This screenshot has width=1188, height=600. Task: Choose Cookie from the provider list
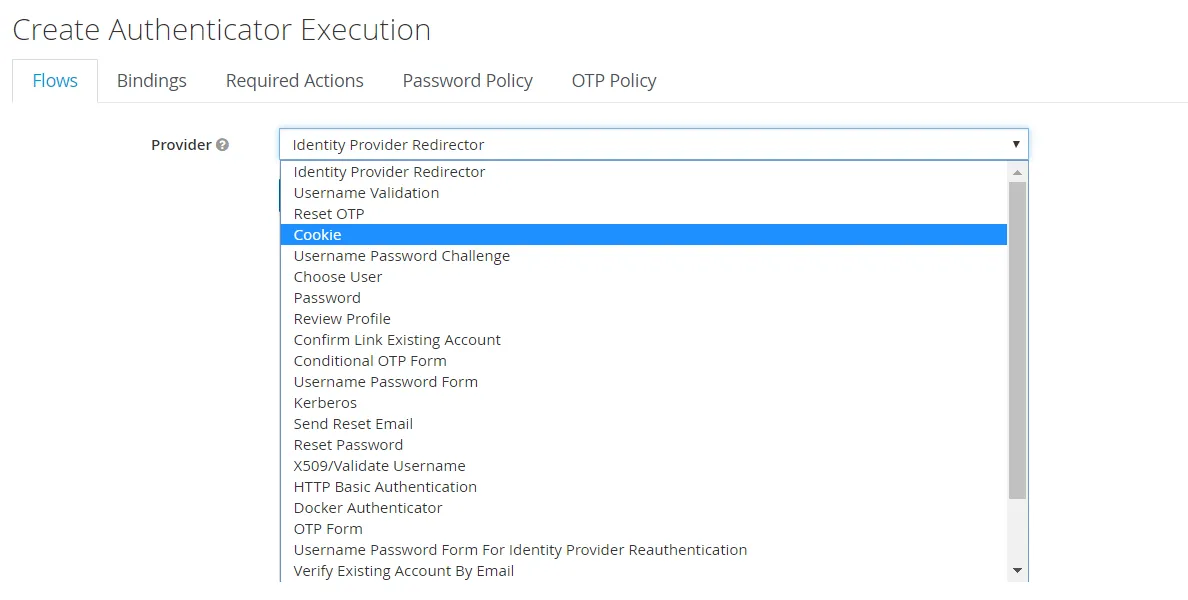click(318, 235)
